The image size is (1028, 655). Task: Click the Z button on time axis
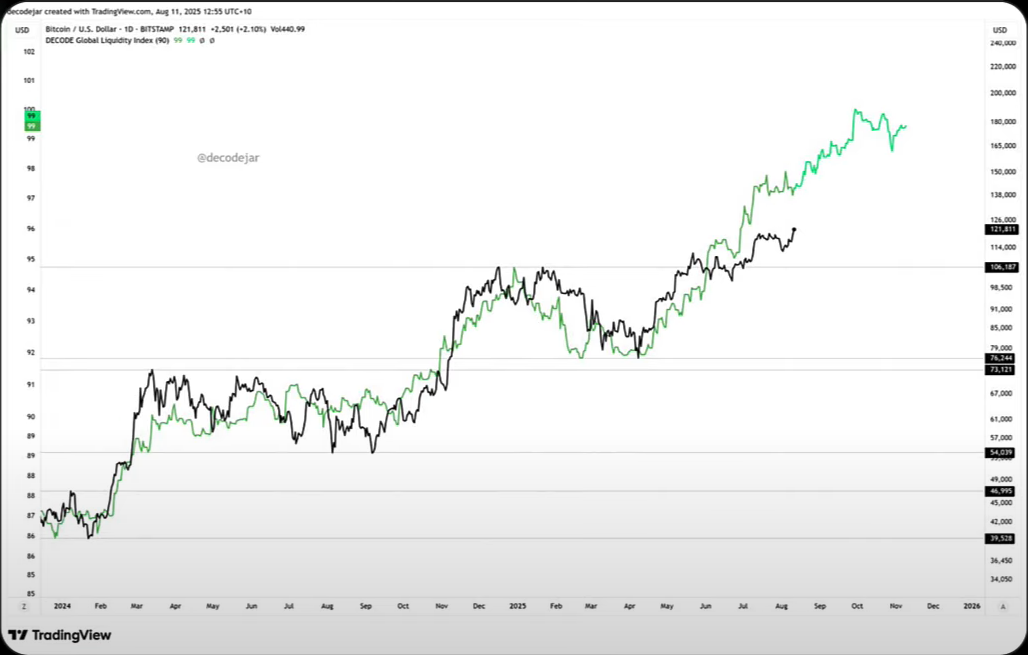23,606
